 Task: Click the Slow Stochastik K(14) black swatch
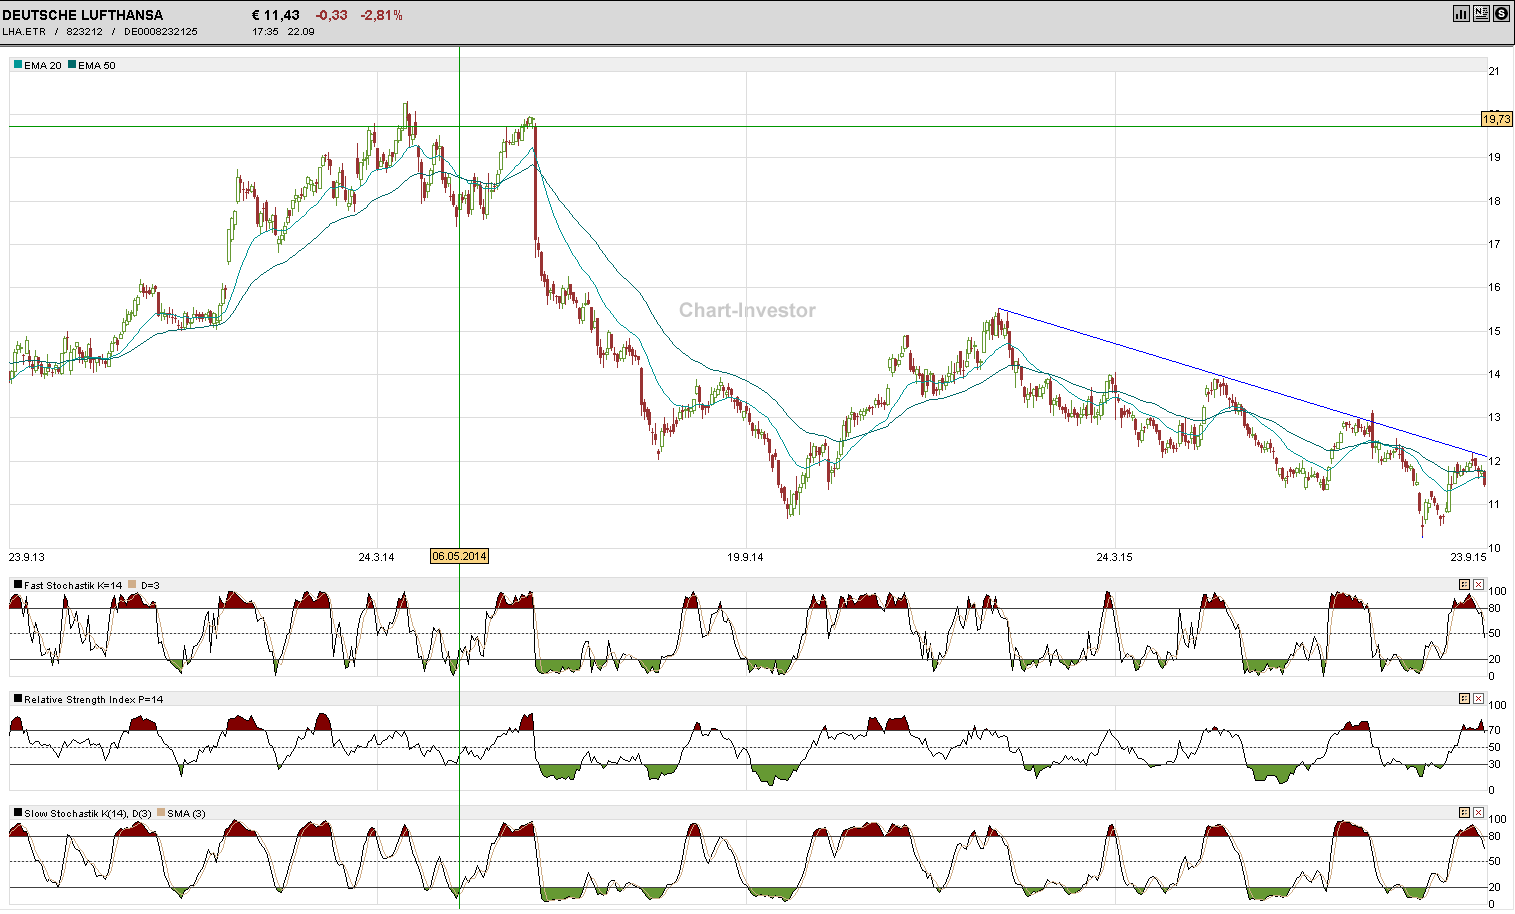pyautogui.click(x=18, y=813)
